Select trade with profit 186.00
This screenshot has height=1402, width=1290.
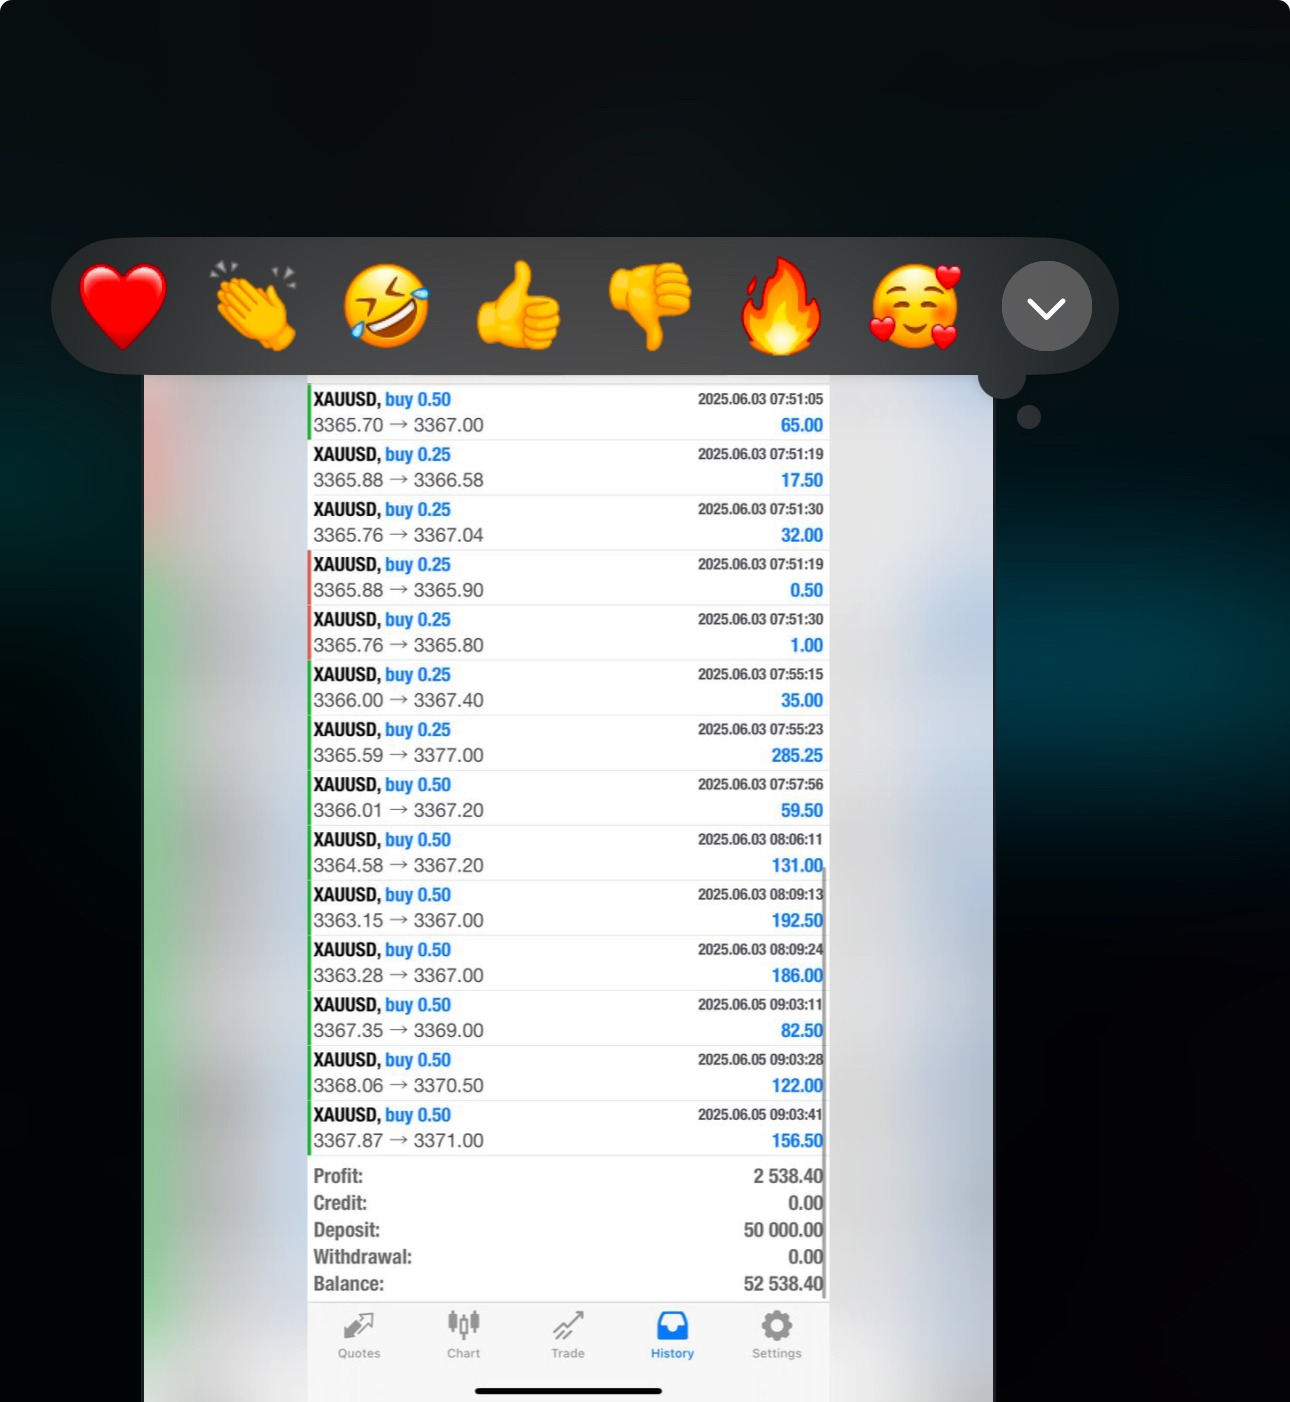click(567, 962)
